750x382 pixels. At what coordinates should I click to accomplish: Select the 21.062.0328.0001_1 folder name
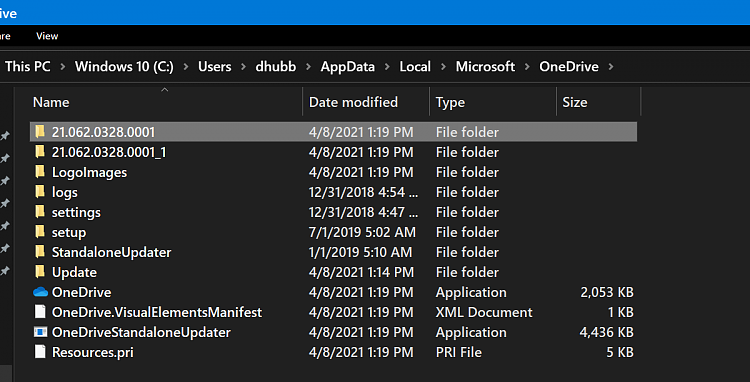pyautogui.click(x=109, y=152)
